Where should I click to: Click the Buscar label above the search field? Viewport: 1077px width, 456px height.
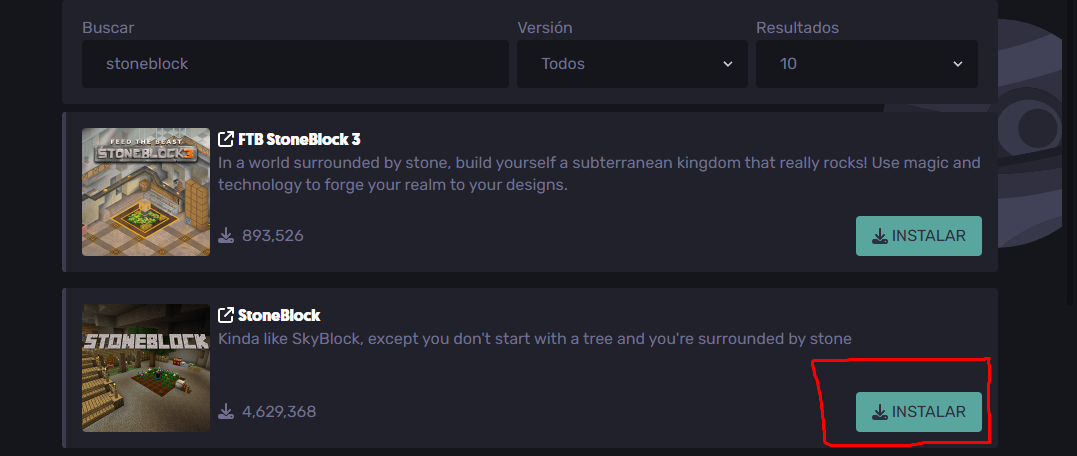(108, 28)
